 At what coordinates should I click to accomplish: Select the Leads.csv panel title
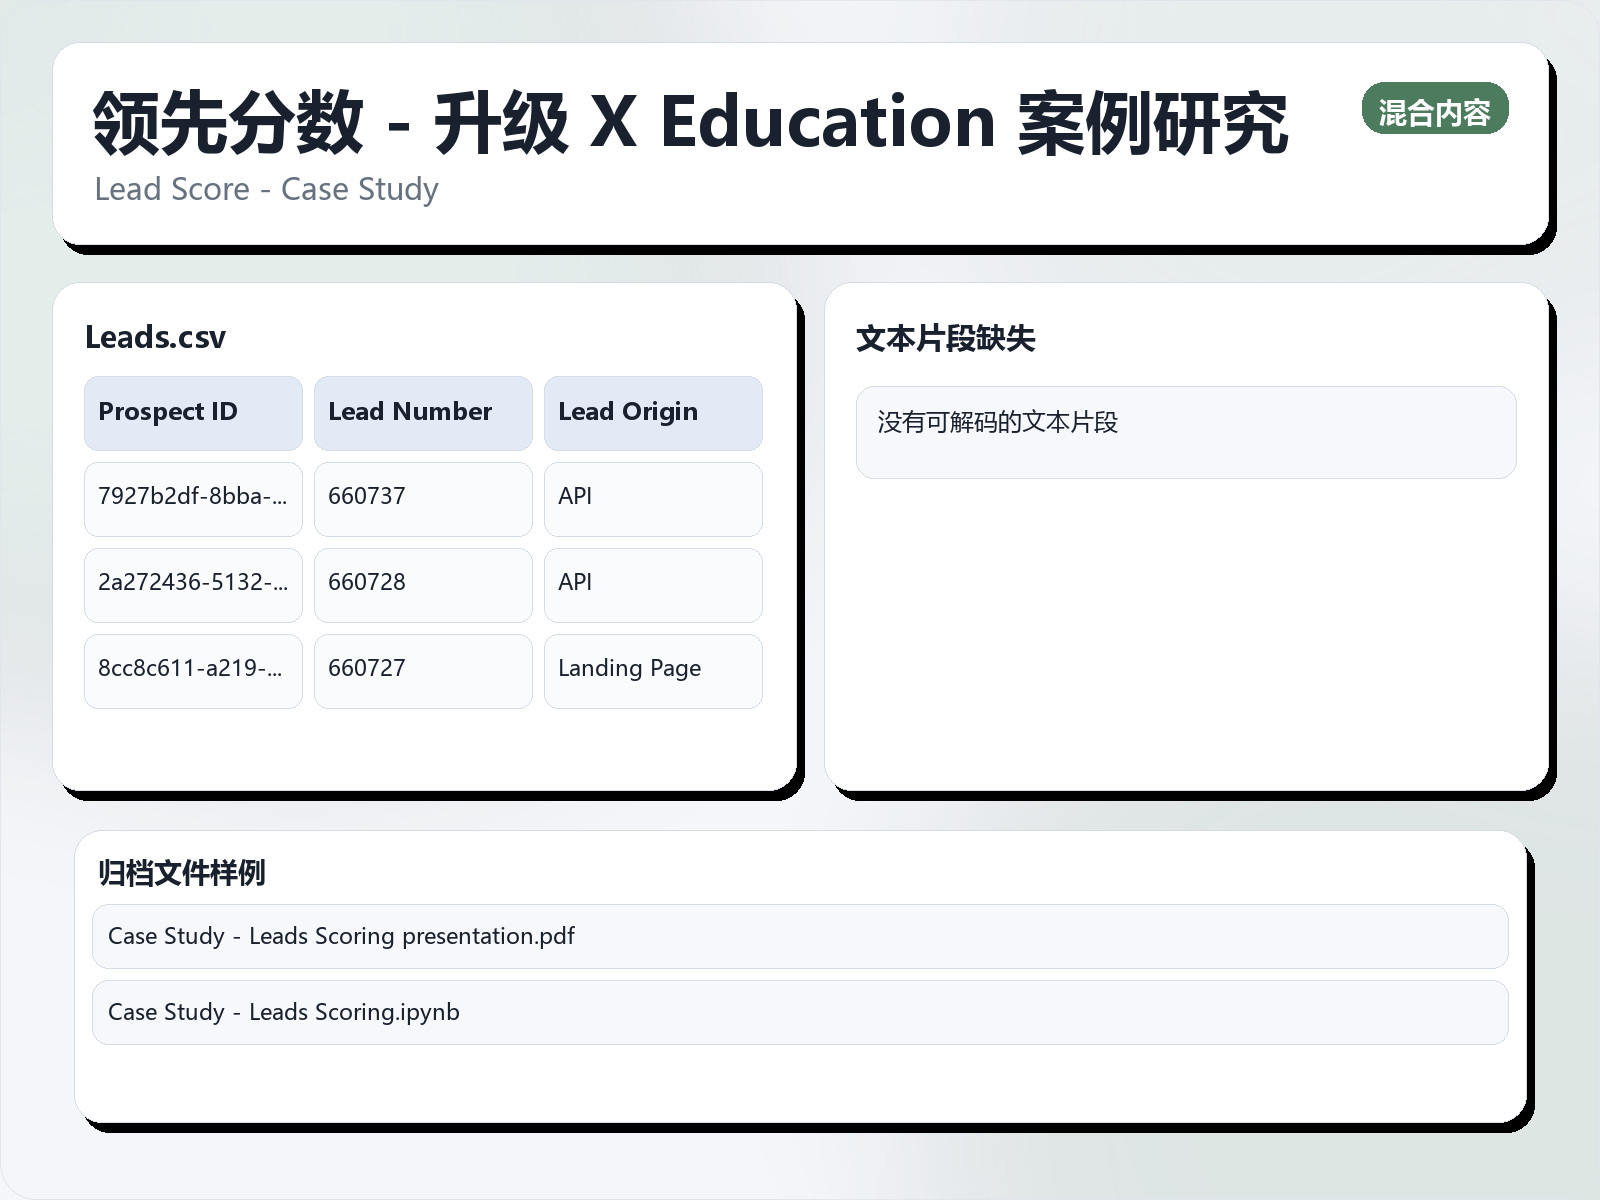coord(155,337)
